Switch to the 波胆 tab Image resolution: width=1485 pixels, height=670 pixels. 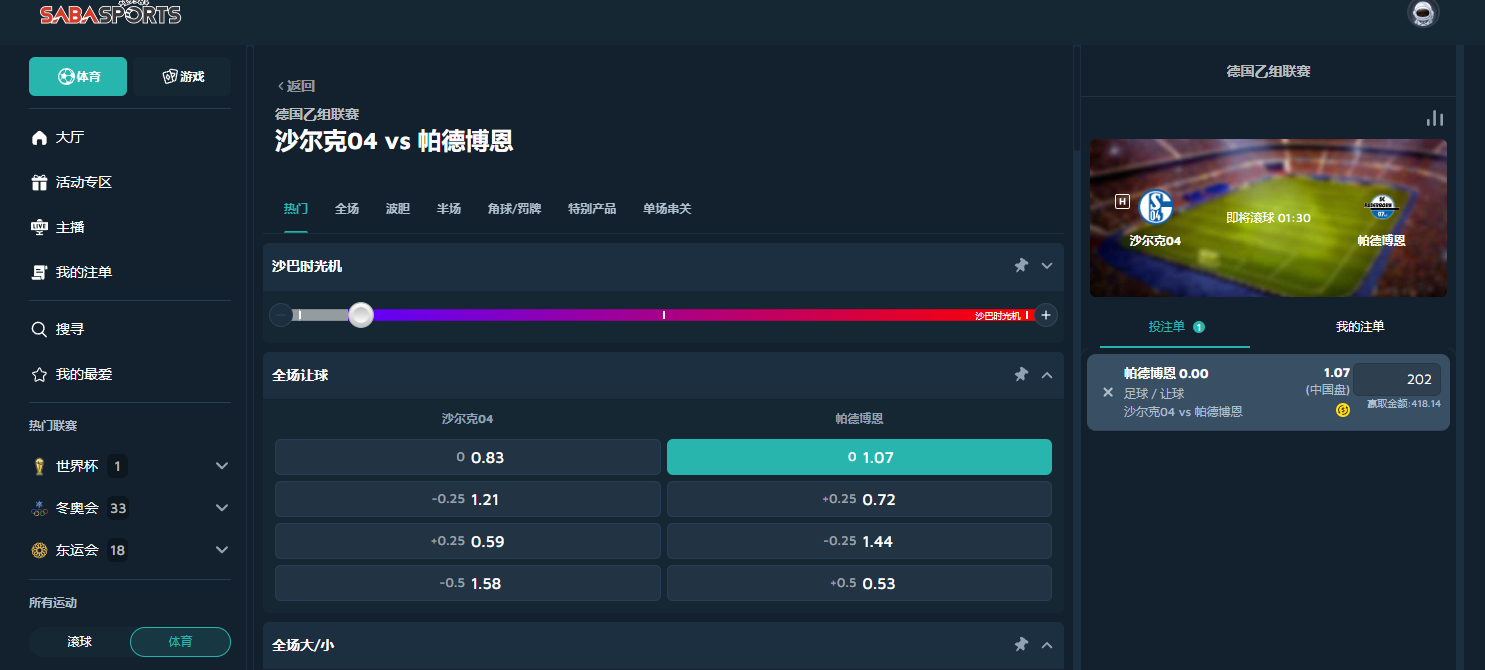[x=397, y=209]
